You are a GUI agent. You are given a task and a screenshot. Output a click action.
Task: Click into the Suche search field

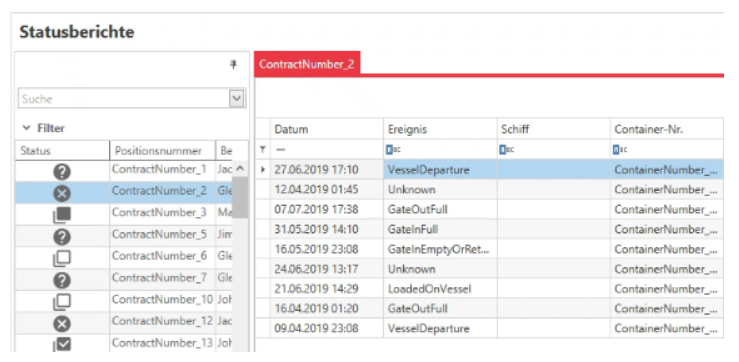[x=123, y=99]
